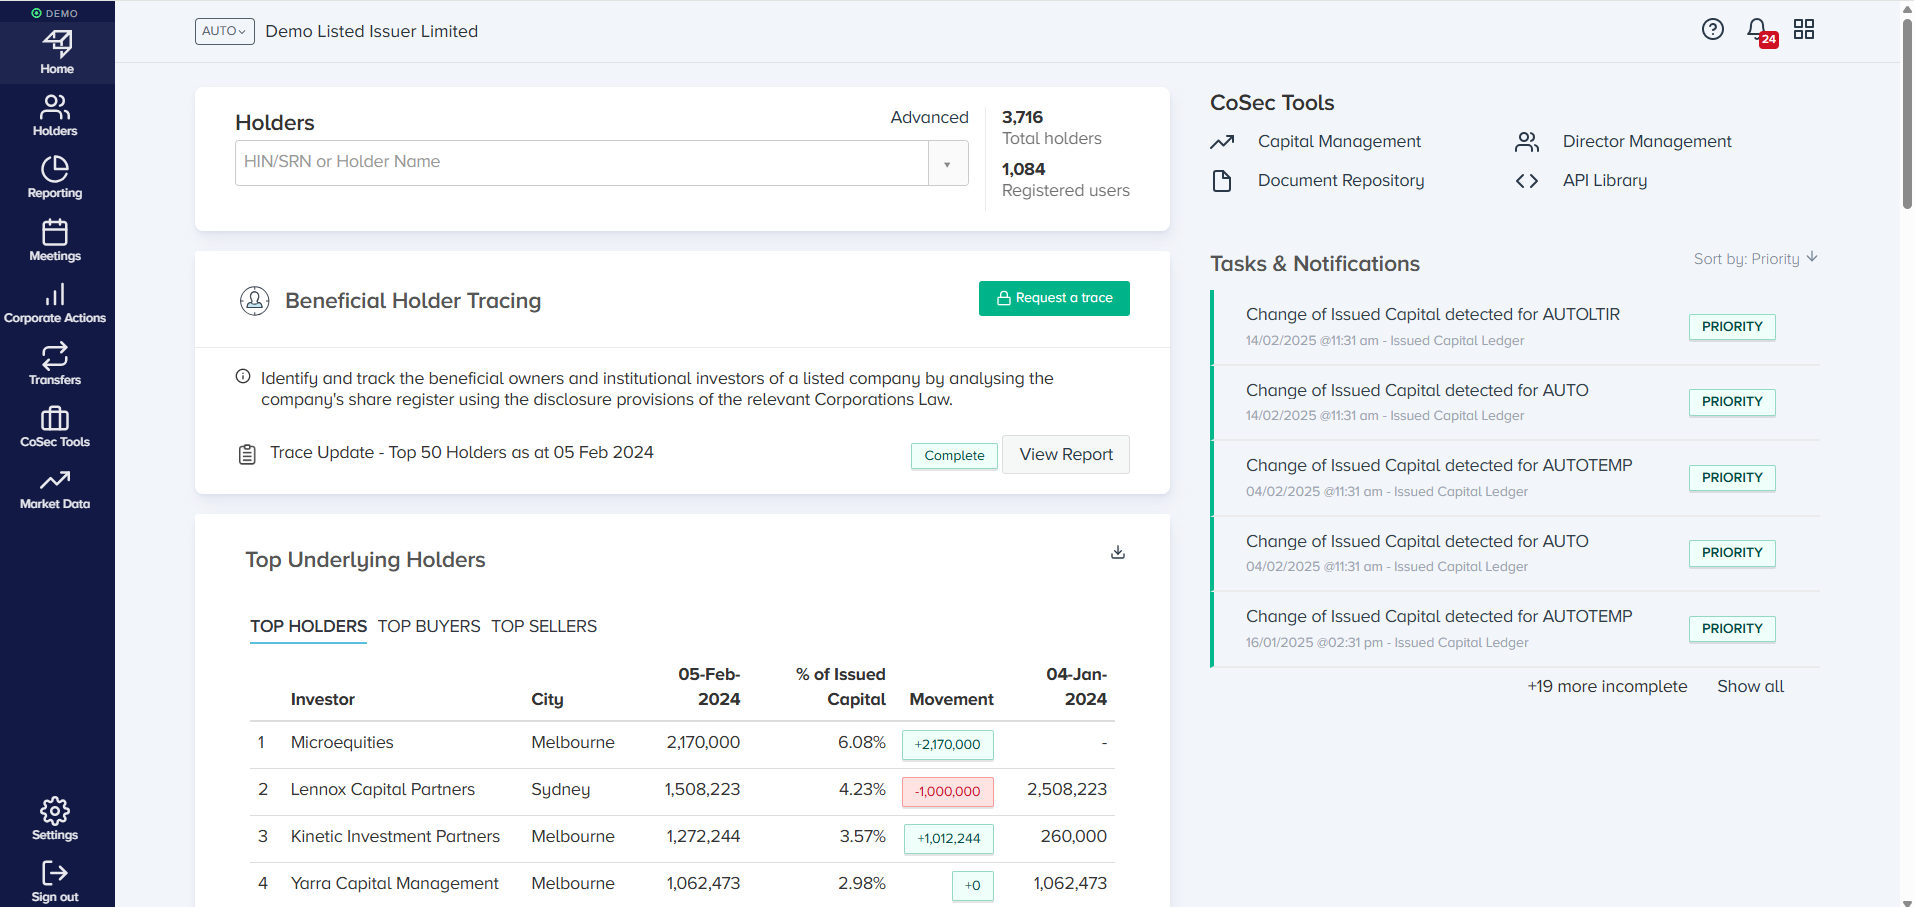
Task: Open the Transfers sidebar icon
Action: tap(55, 364)
